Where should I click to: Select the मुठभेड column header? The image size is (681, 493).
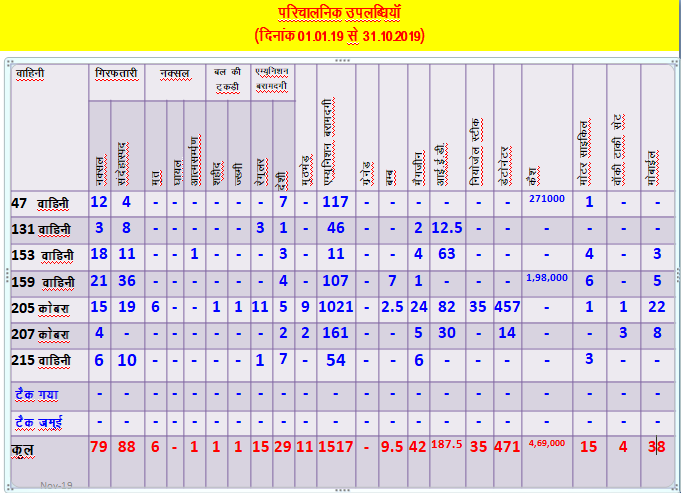306,170
